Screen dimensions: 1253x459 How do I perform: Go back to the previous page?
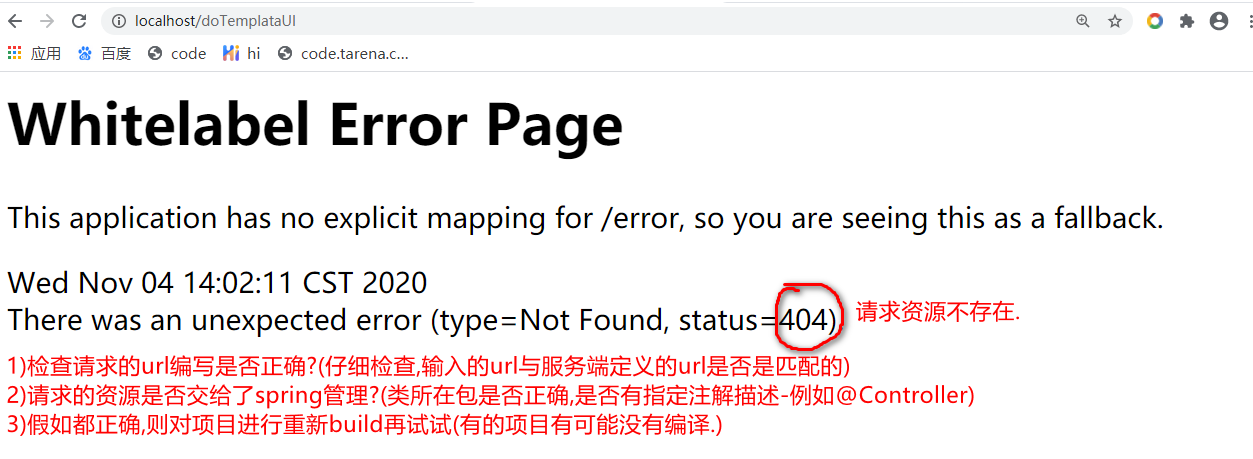tap(15, 21)
